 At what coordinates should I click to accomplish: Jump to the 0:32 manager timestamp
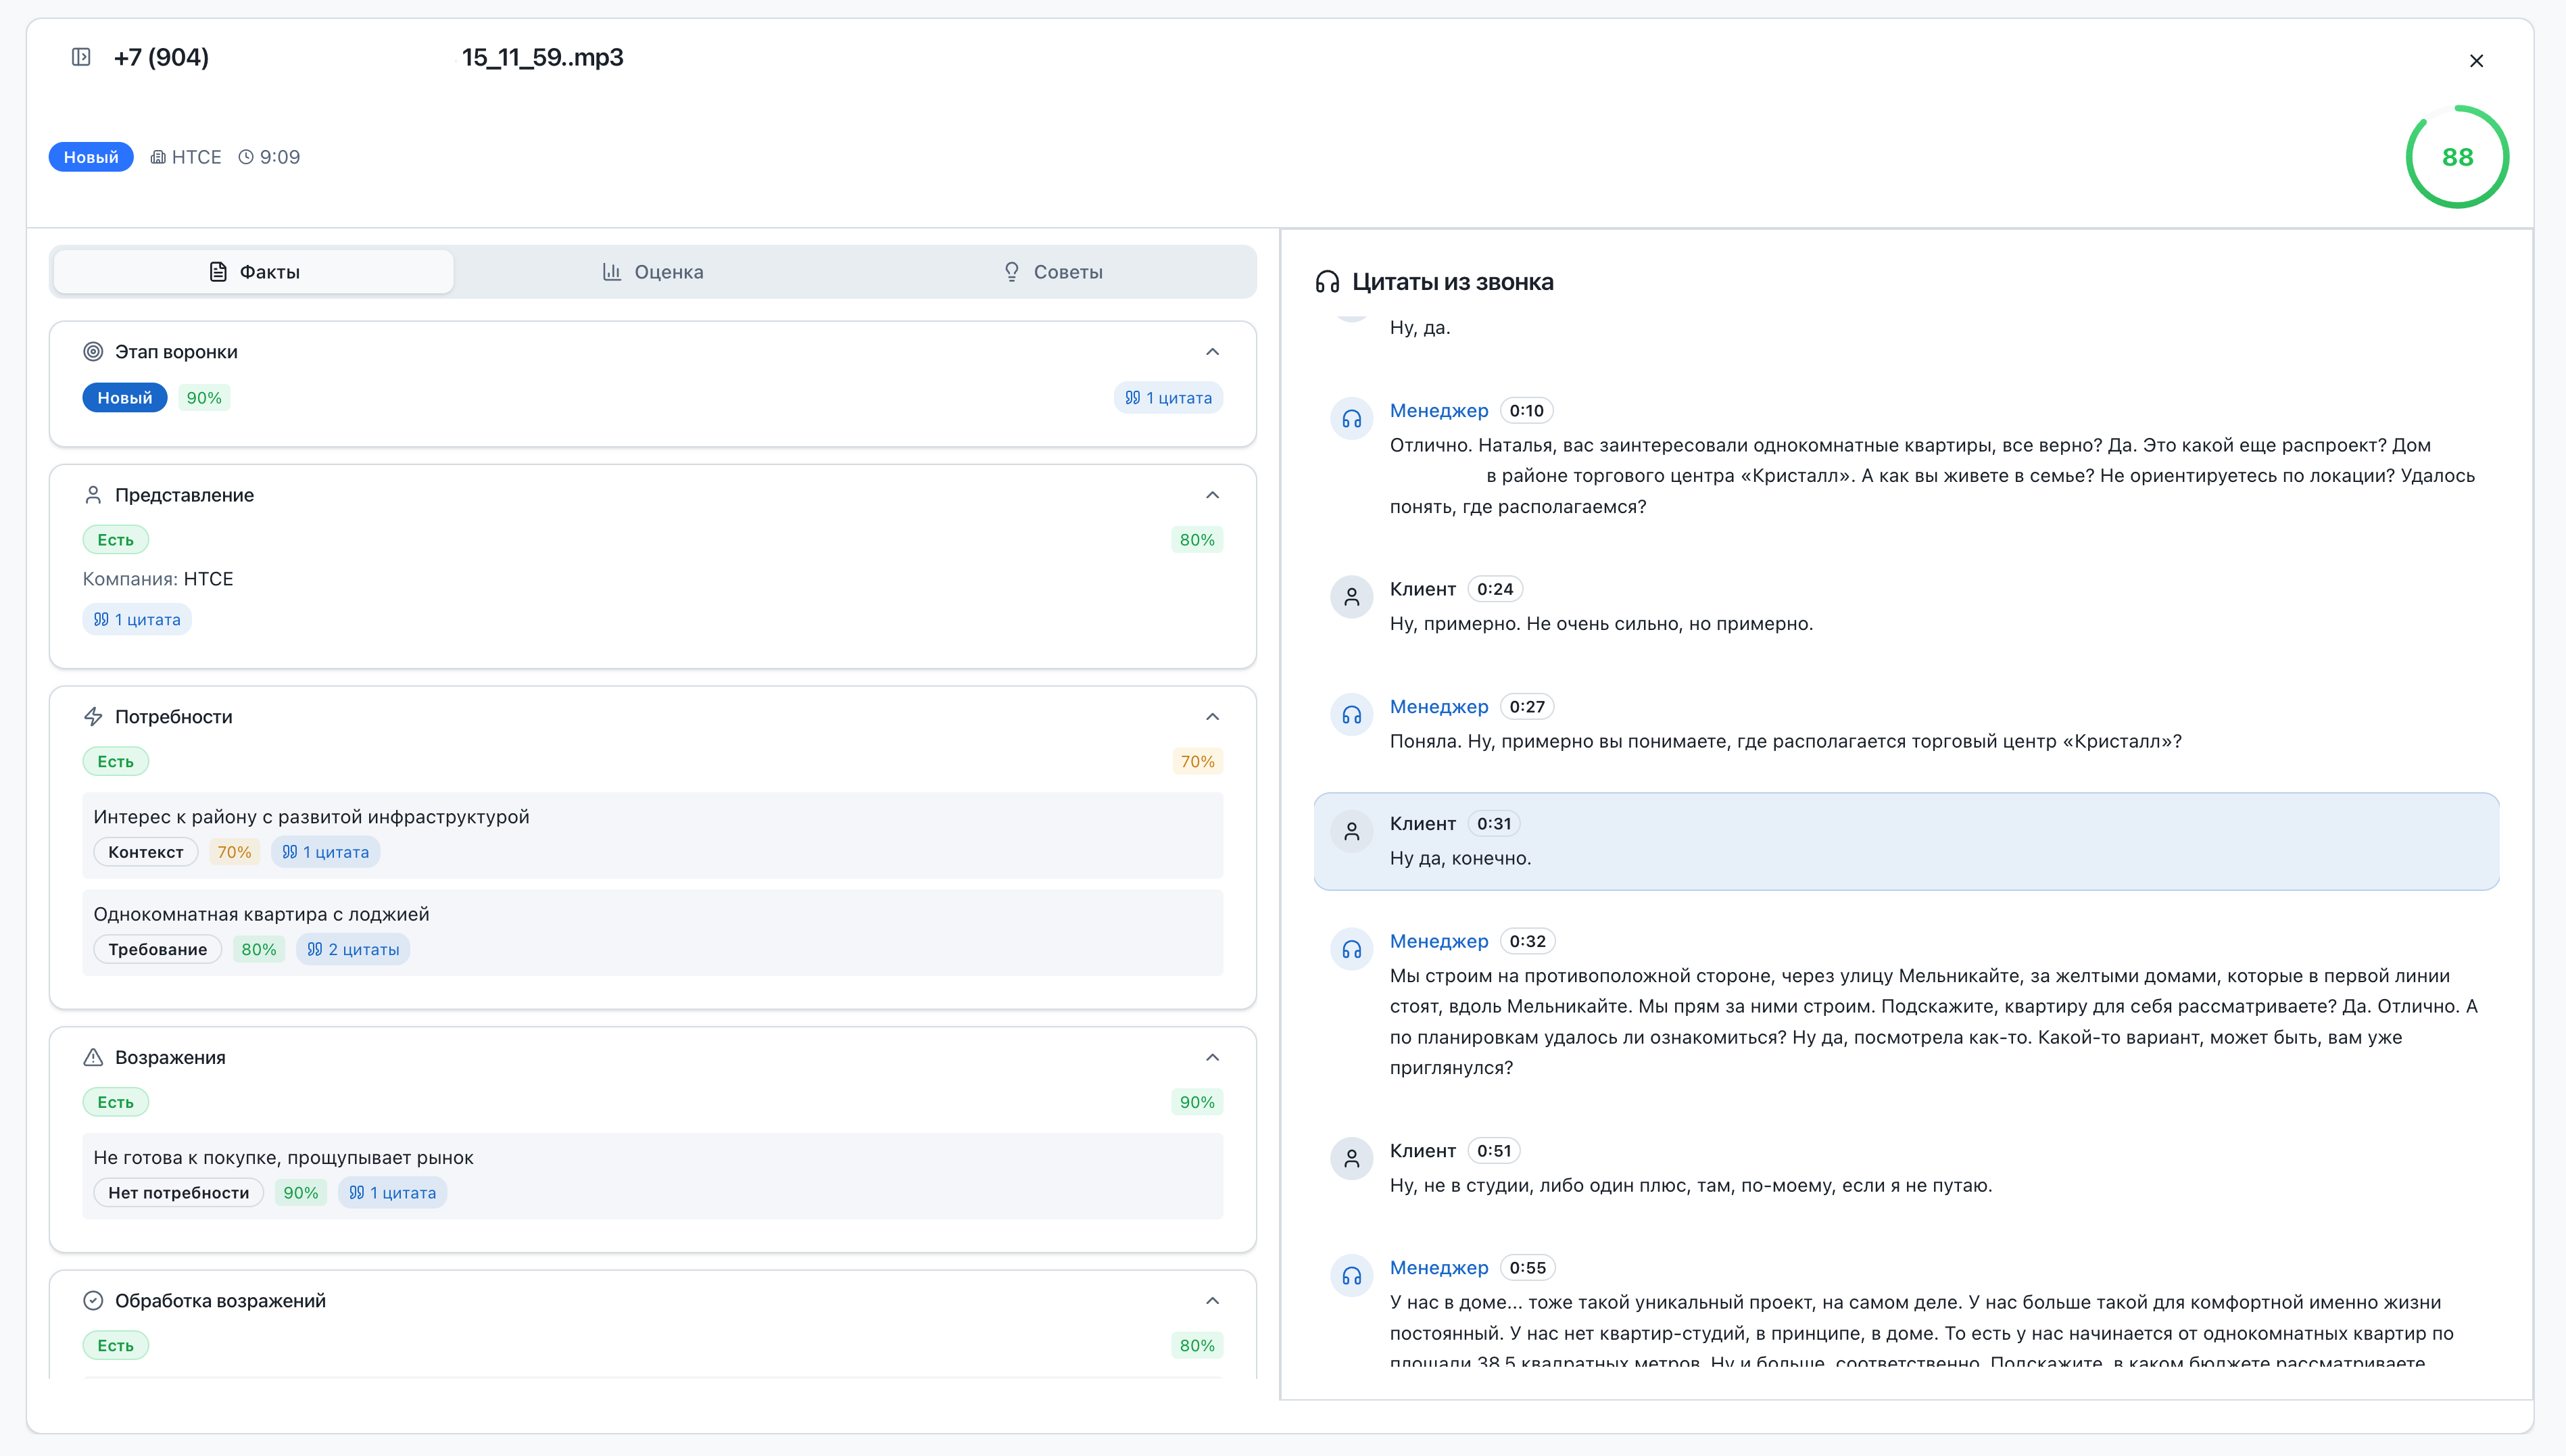point(1527,941)
